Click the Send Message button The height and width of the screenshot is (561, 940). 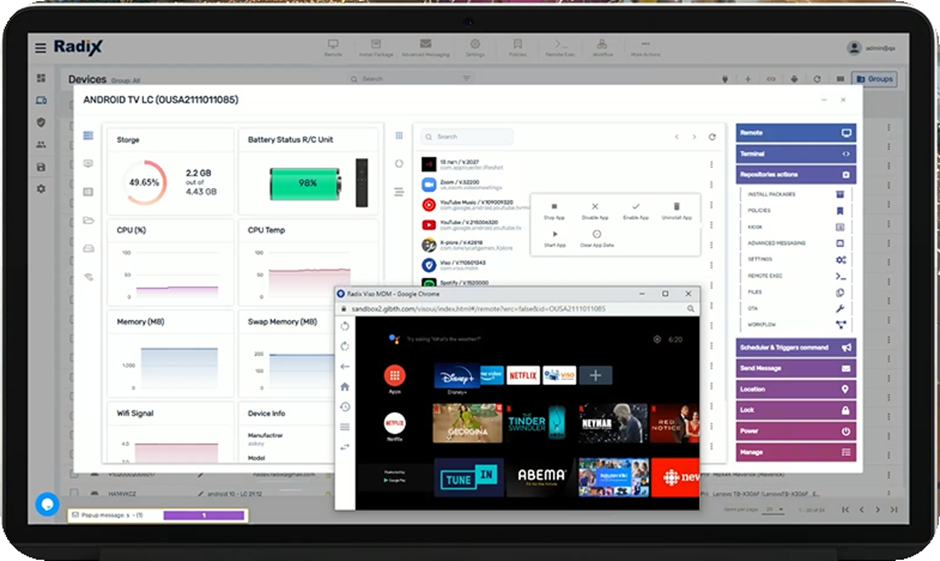pos(795,369)
